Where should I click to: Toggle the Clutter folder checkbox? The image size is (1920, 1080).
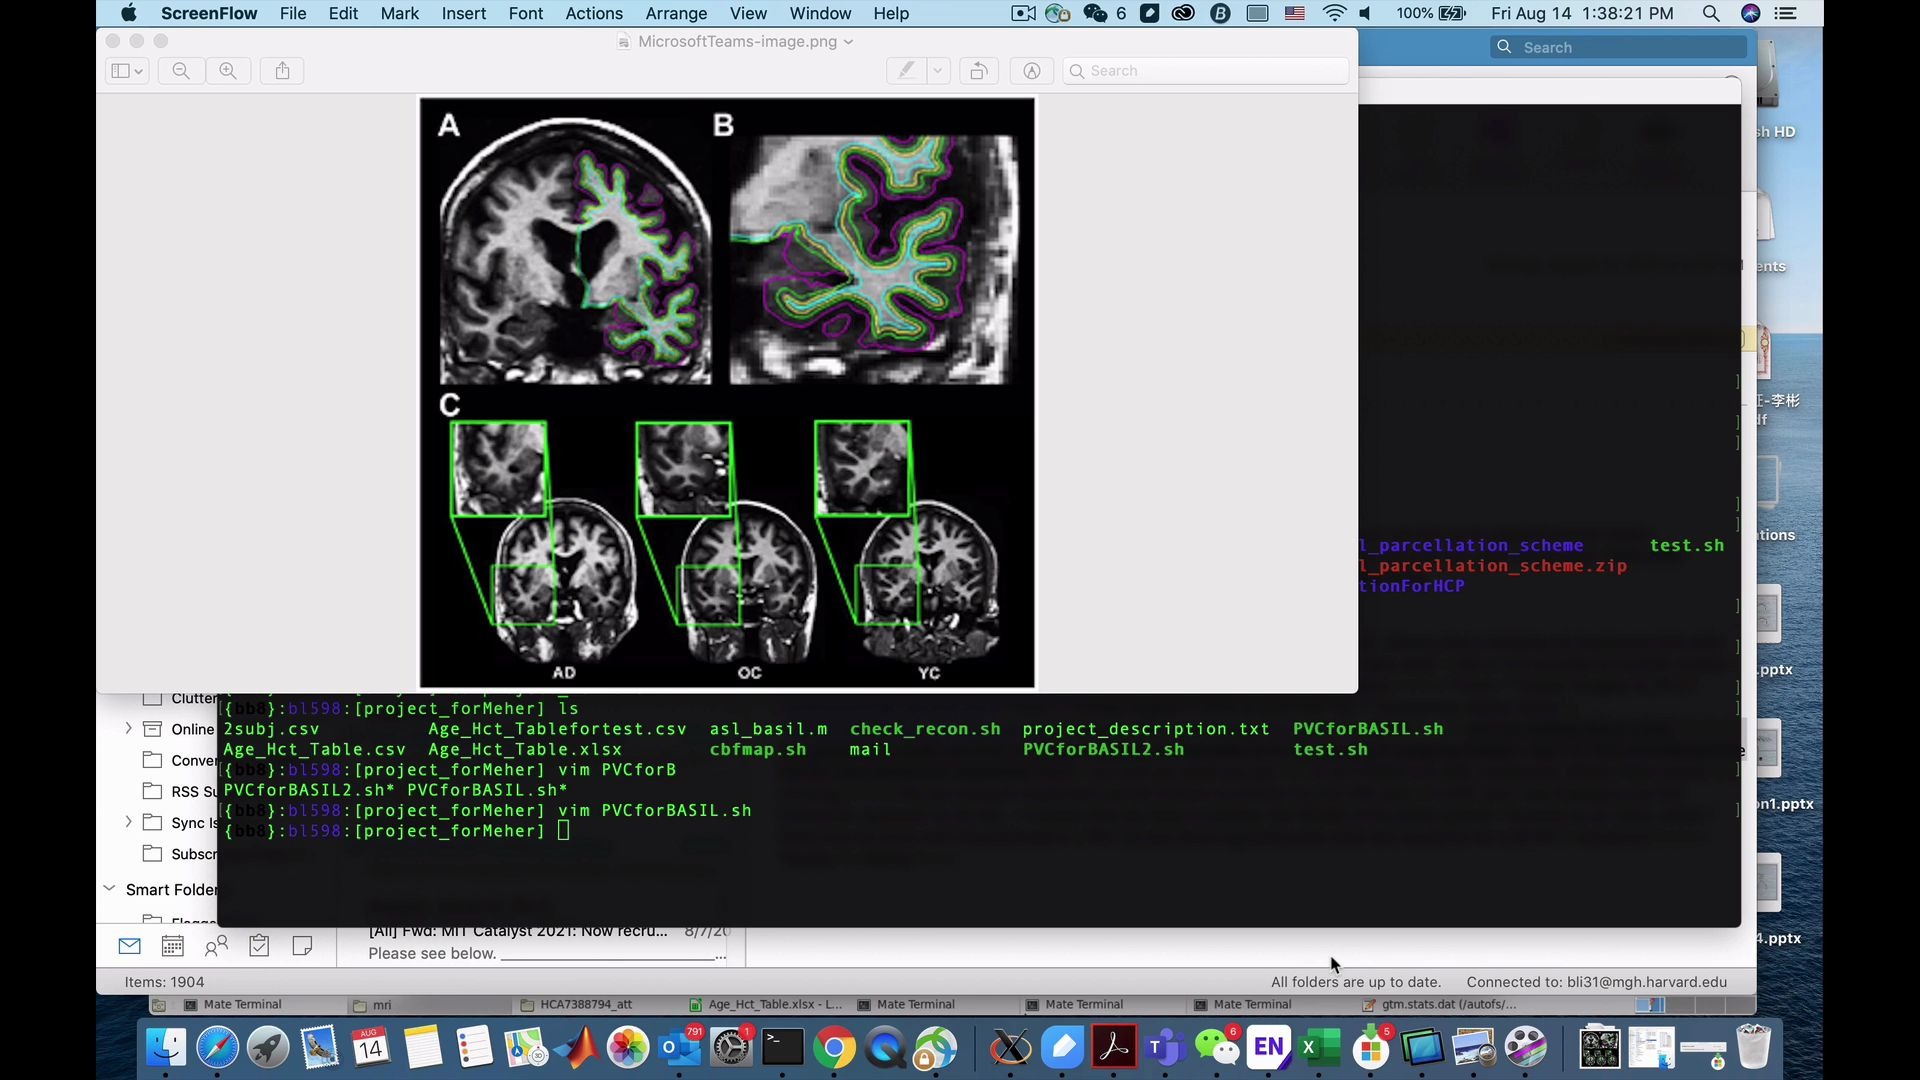[x=152, y=698]
